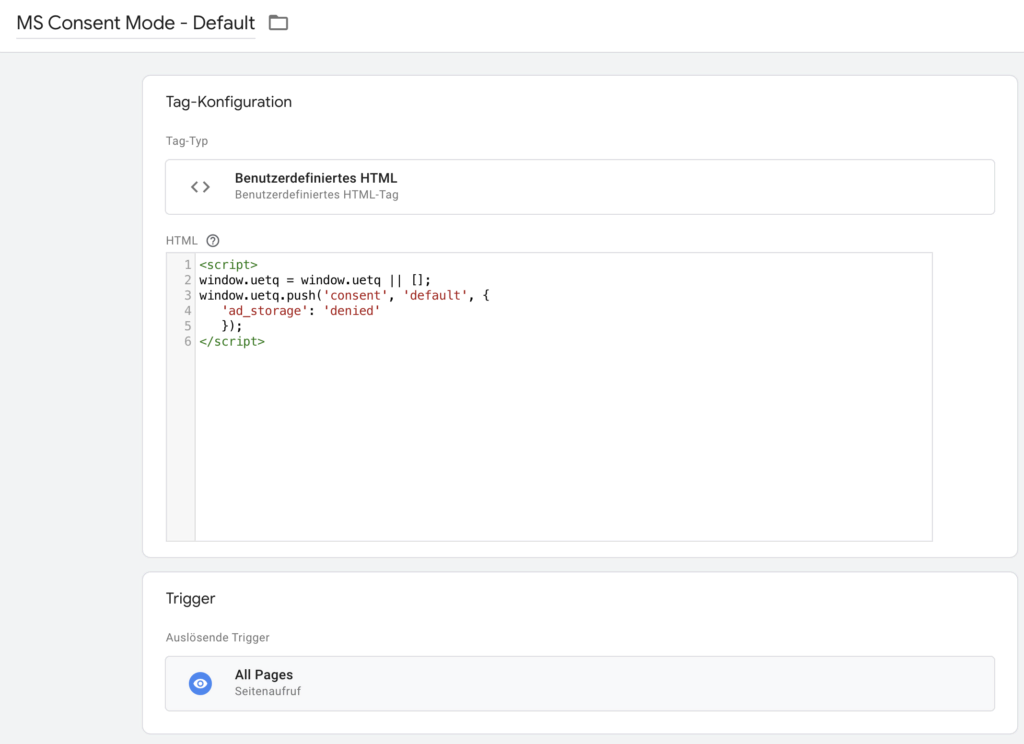Click the folder icon beside tag name
This screenshot has width=1024, height=744.
click(x=278, y=23)
